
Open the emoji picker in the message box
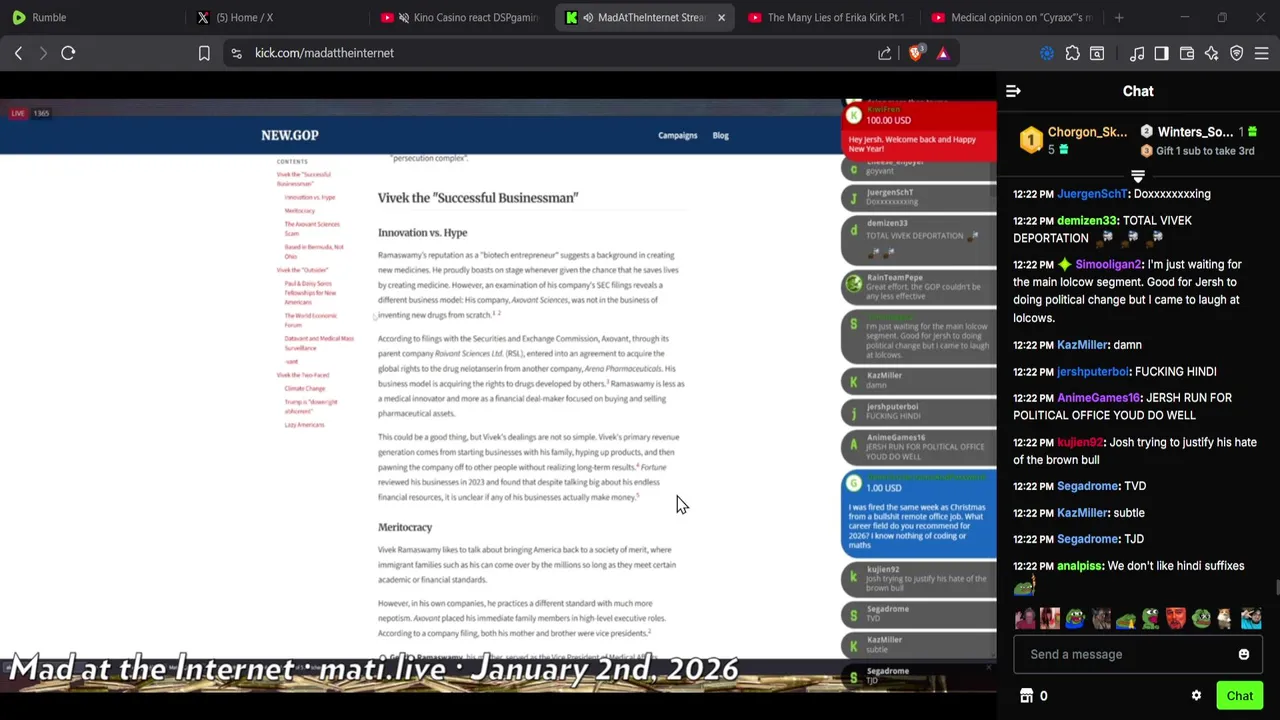[1244, 654]
